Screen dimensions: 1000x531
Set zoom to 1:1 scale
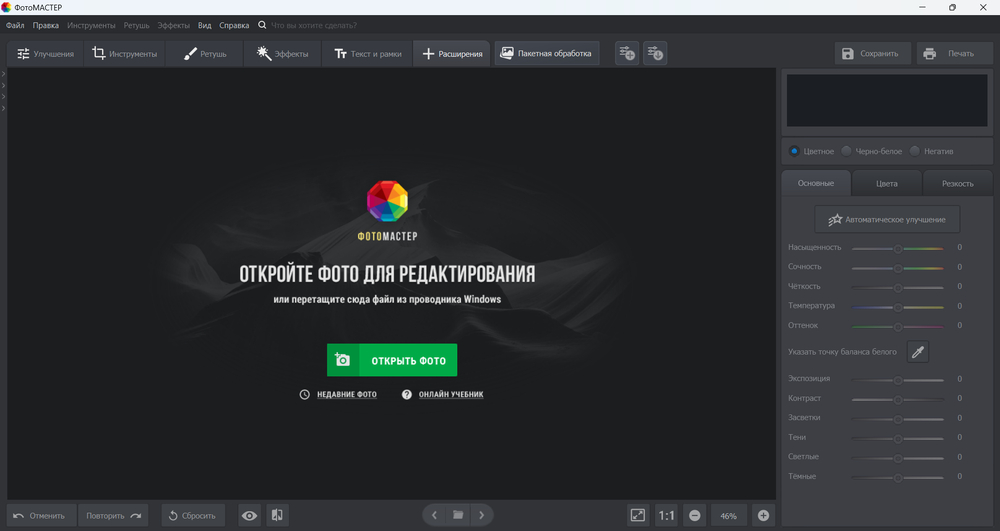(666, 515)
